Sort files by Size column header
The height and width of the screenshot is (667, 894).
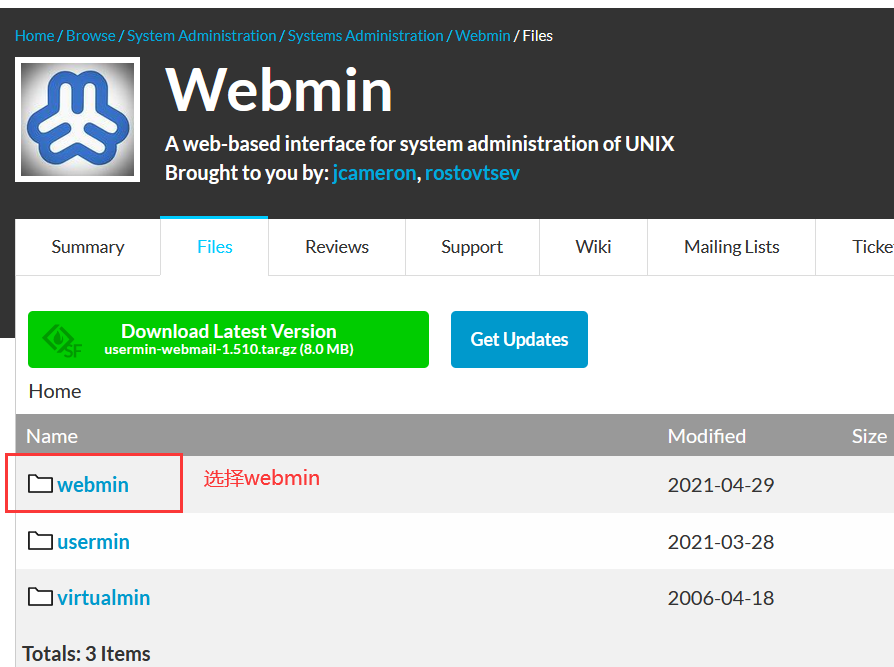click(869, 436)
